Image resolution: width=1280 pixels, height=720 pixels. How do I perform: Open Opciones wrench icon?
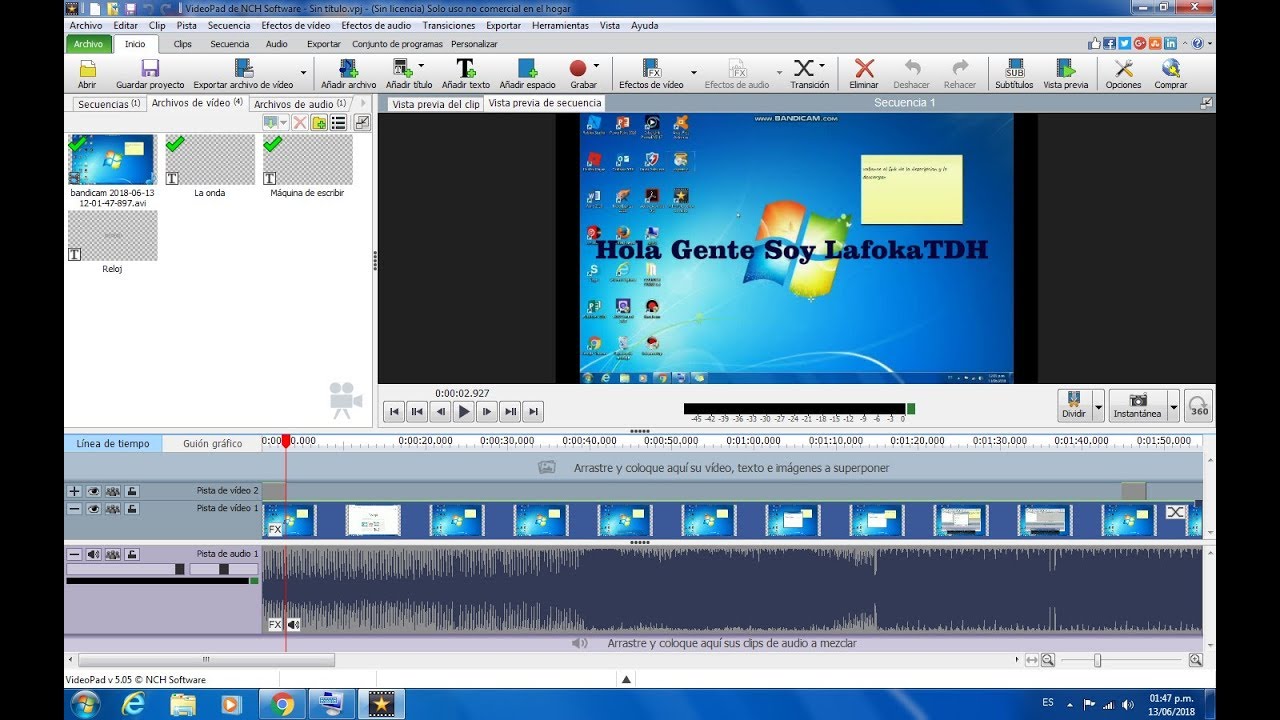1123,69
